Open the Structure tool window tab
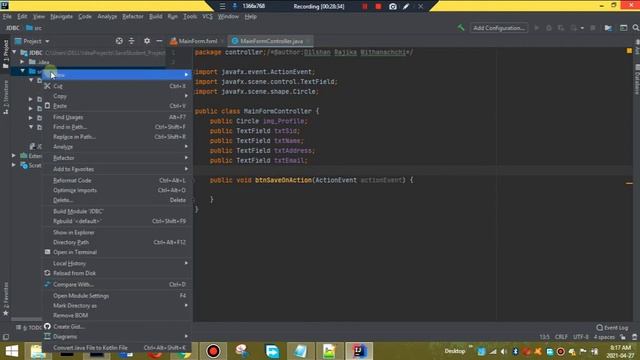Screen dimensions: 640x360 [x=6, y=97]
